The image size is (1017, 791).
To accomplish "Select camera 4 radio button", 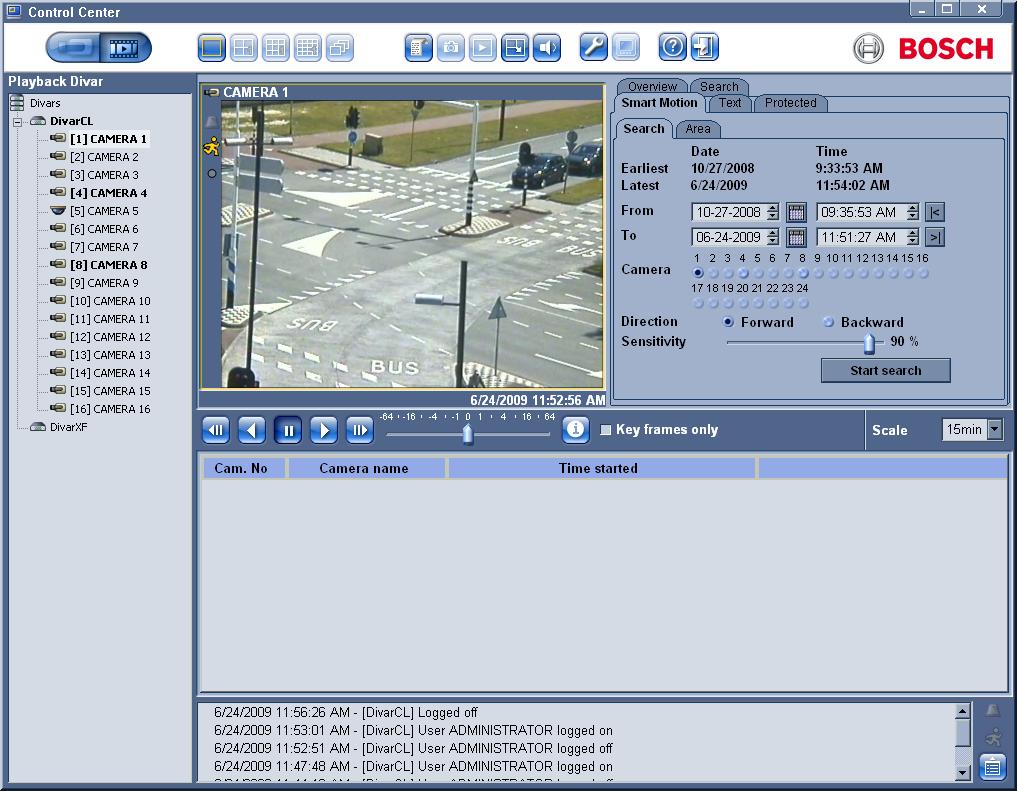I will click(x=743, y=273).
